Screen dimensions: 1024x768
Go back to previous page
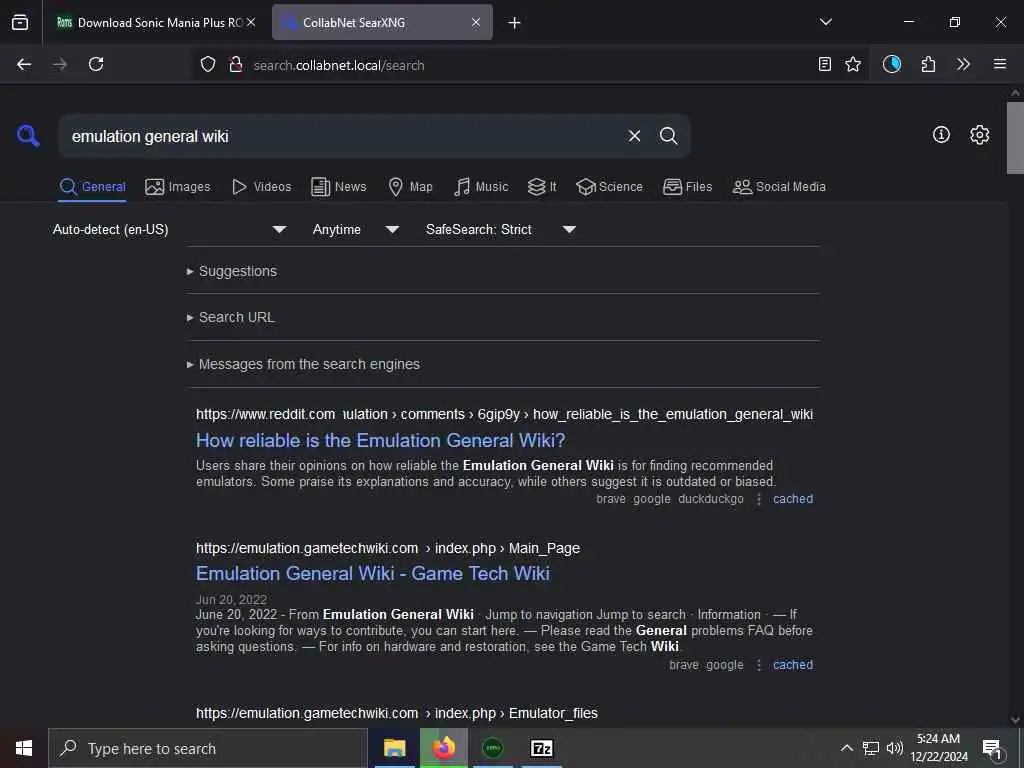(24, 64)
